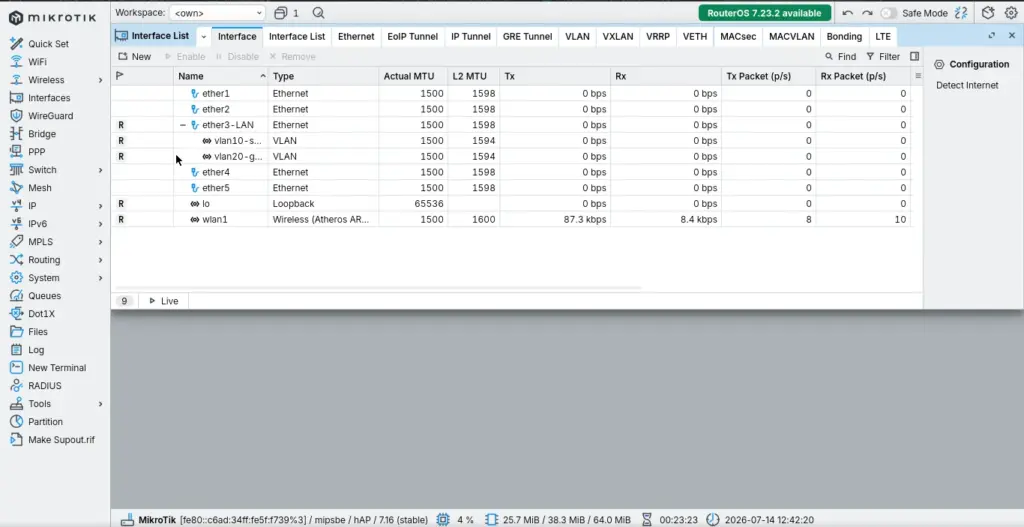The image size is (1024, 527).
Task: Select the lo Loopback row
Action: (511, 204)
